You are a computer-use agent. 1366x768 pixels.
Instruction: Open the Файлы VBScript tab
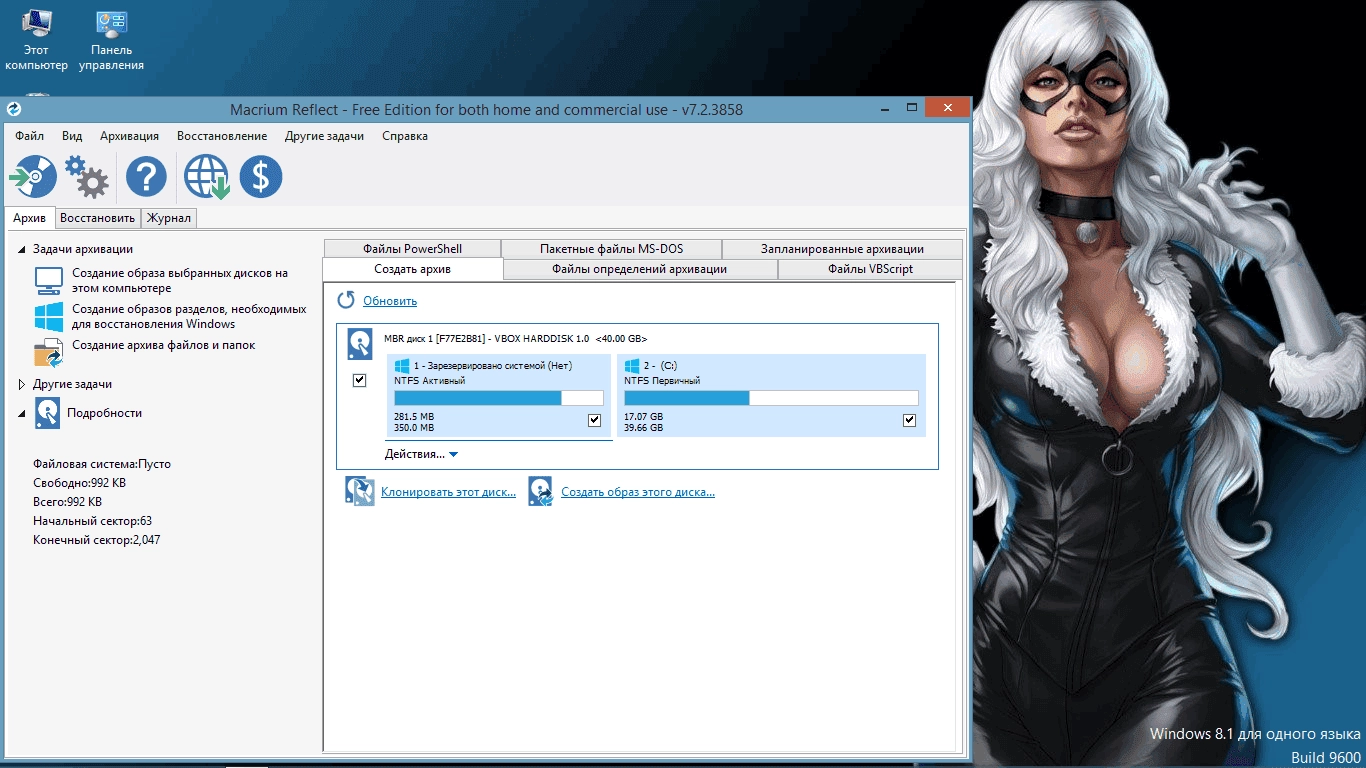(x=870, y=269)
